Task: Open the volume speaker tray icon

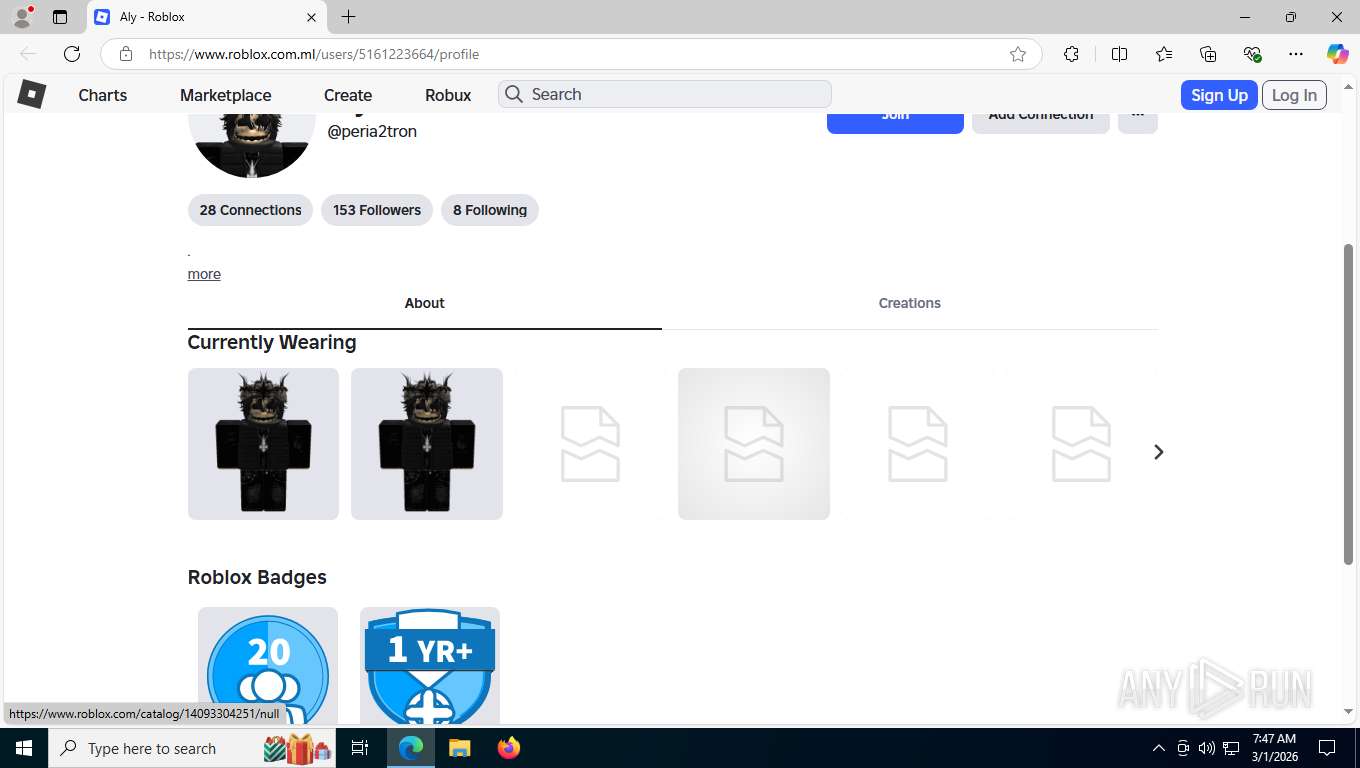Action: (1206, 748)
